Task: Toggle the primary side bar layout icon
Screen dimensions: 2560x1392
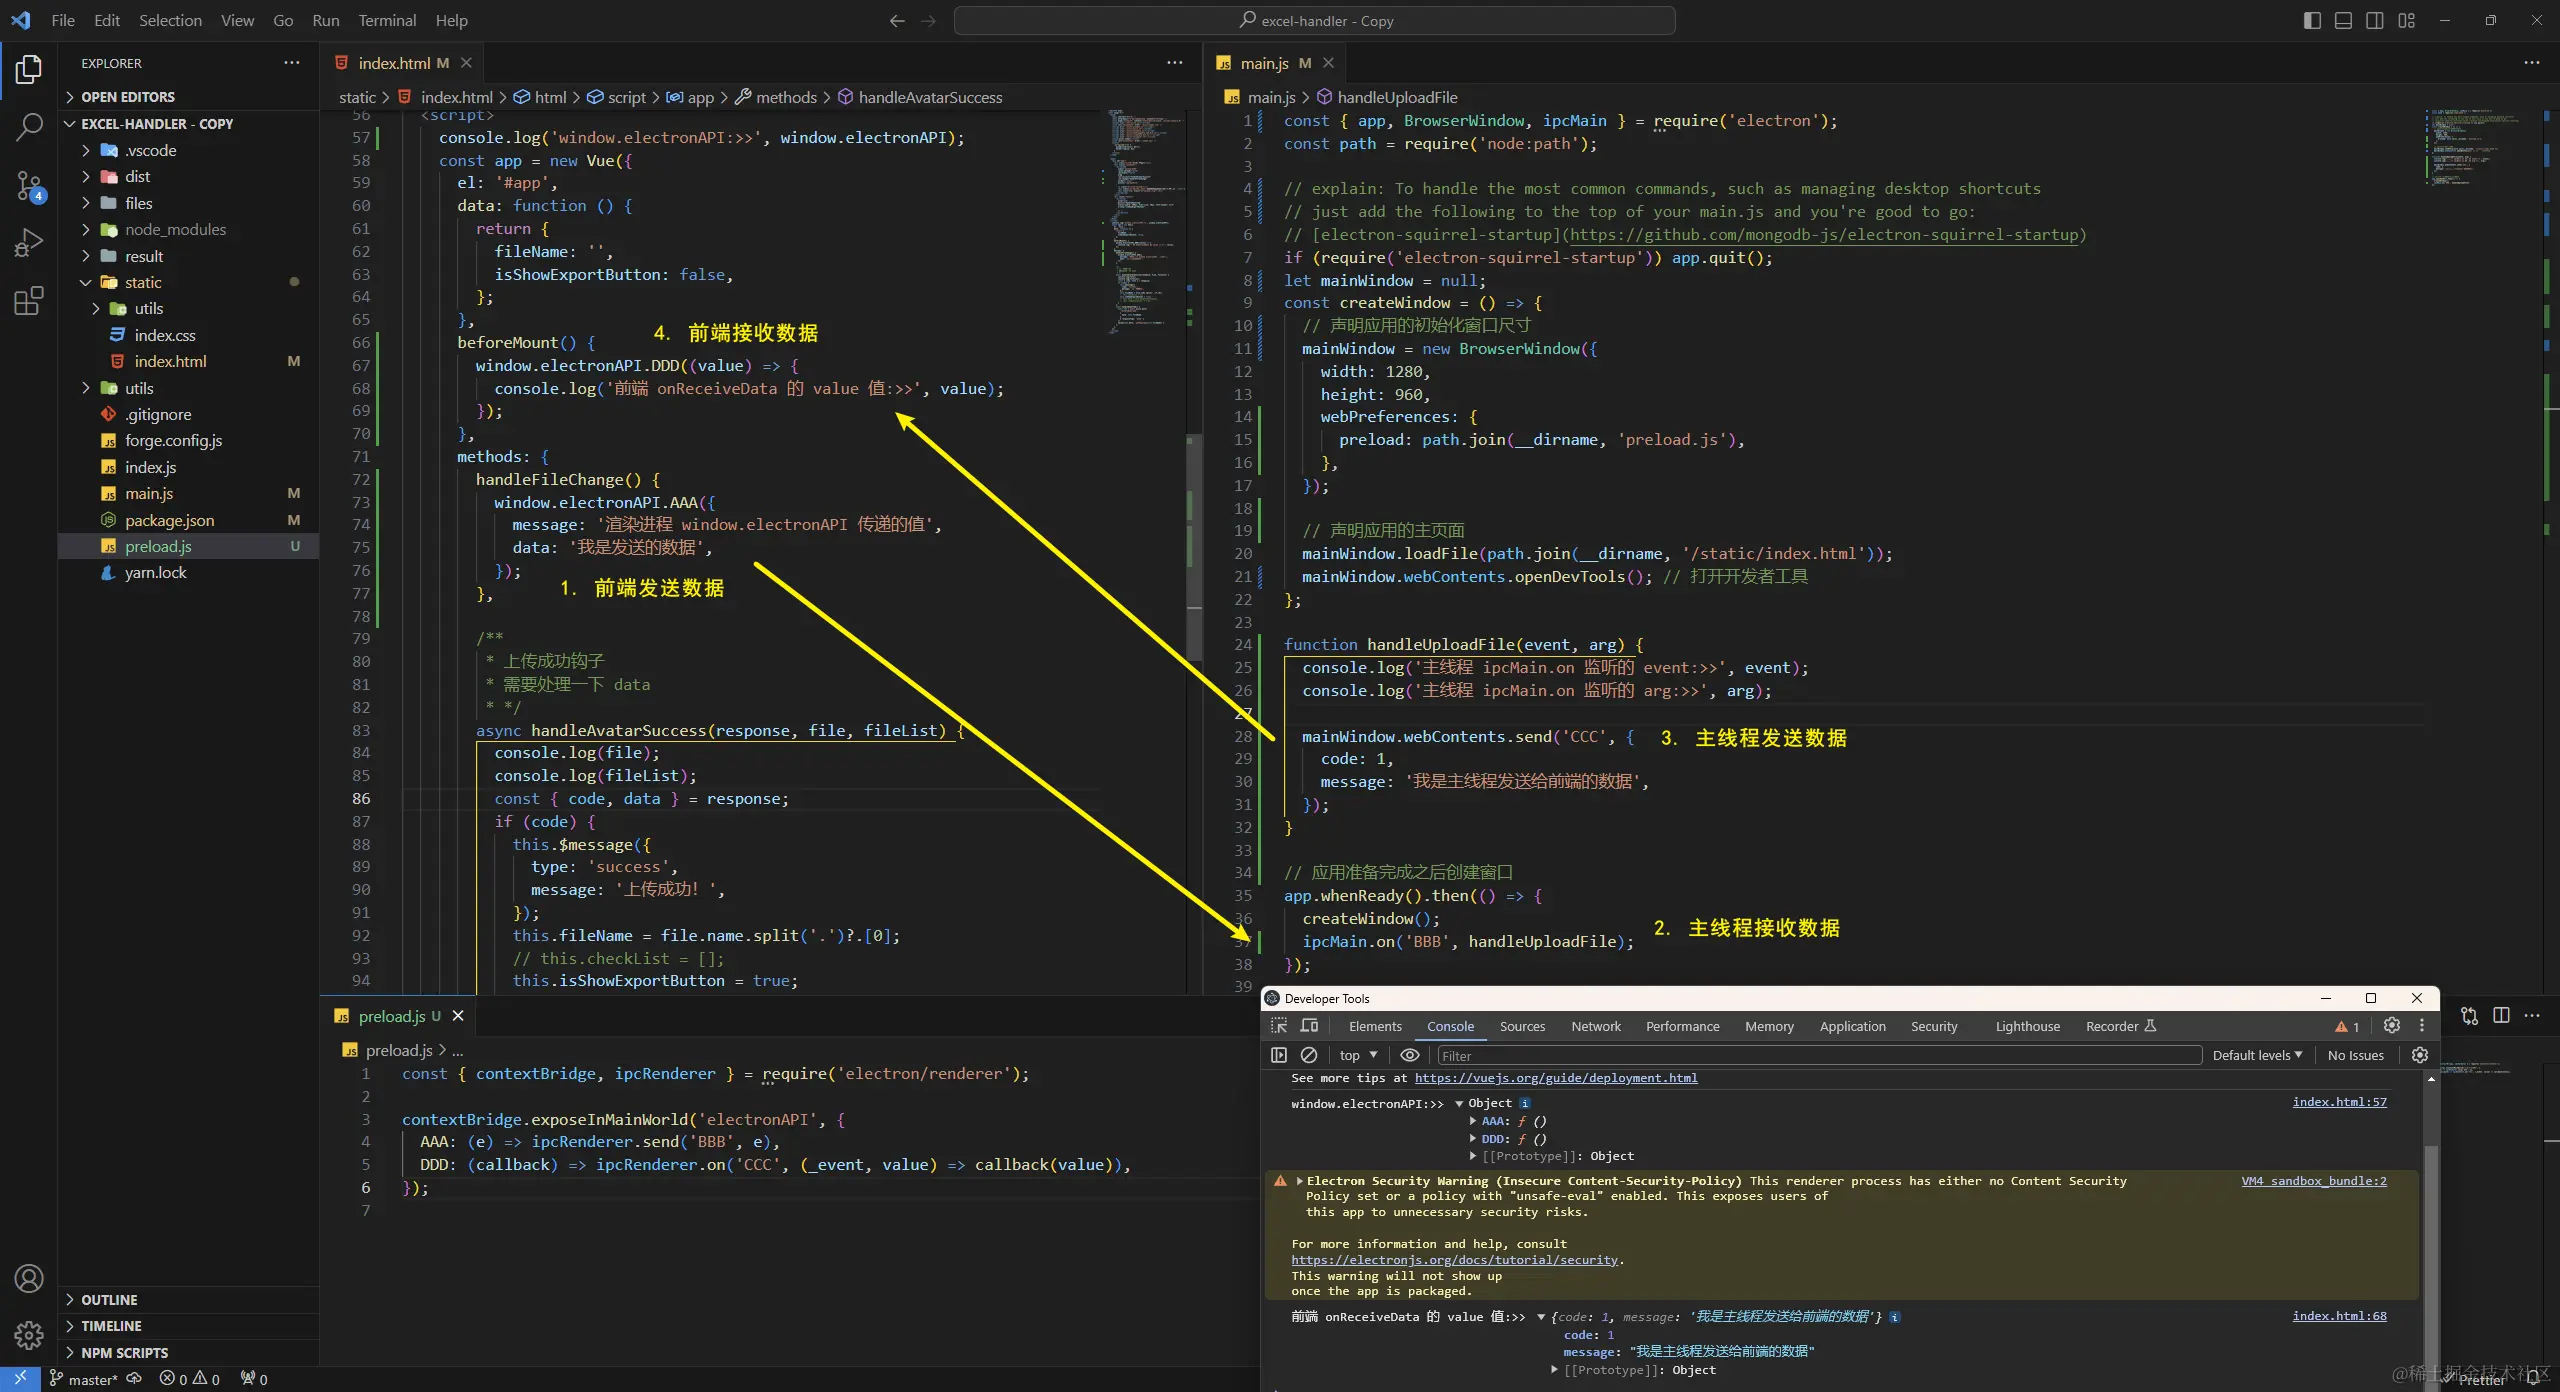Action: [x=2312, y=20]
